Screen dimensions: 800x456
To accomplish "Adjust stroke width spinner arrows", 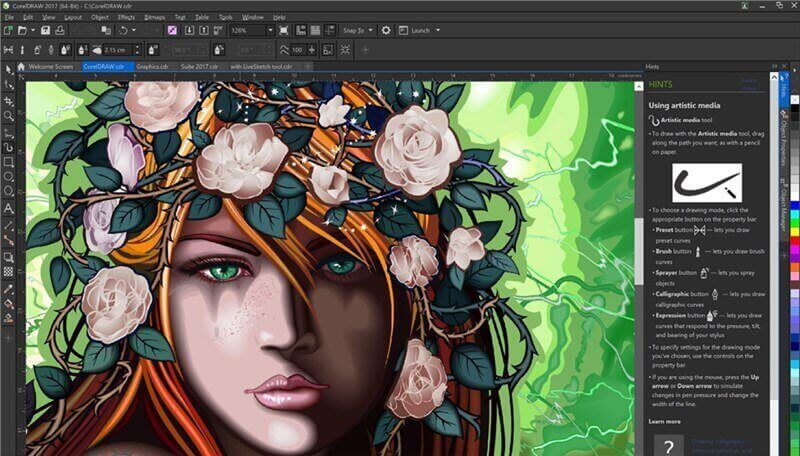I will tap(137, 50).
